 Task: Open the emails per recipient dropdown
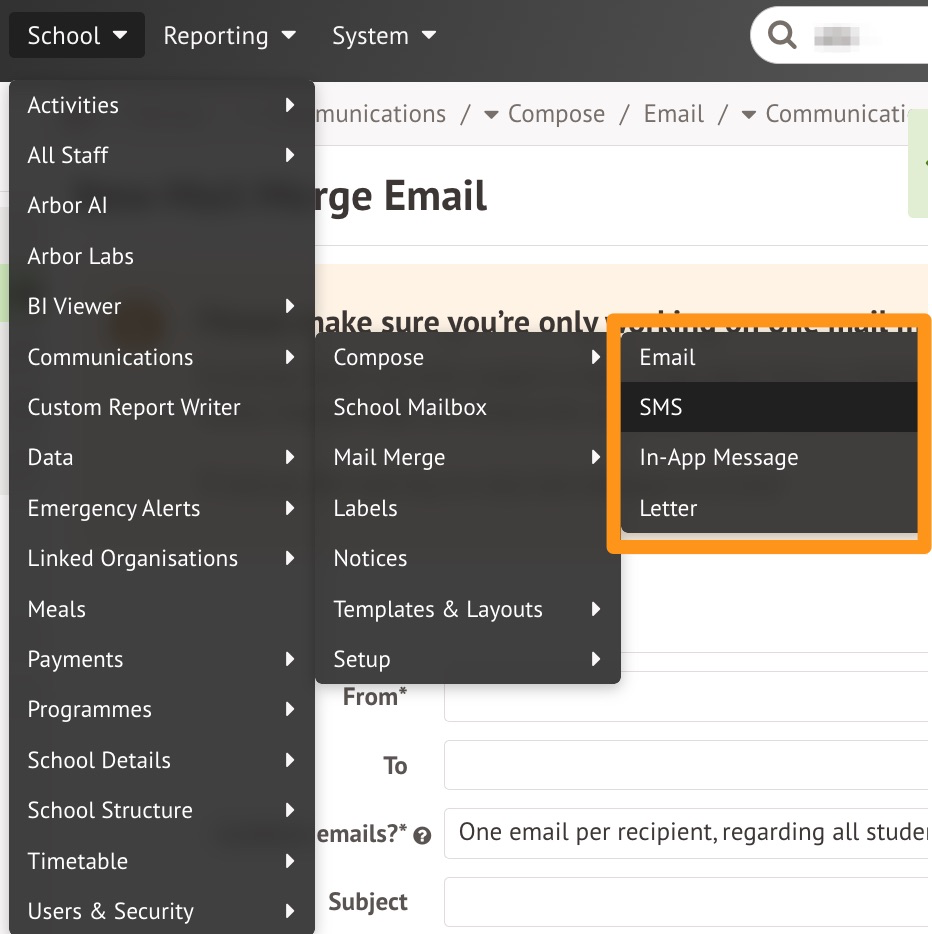(x=688, y=833)
